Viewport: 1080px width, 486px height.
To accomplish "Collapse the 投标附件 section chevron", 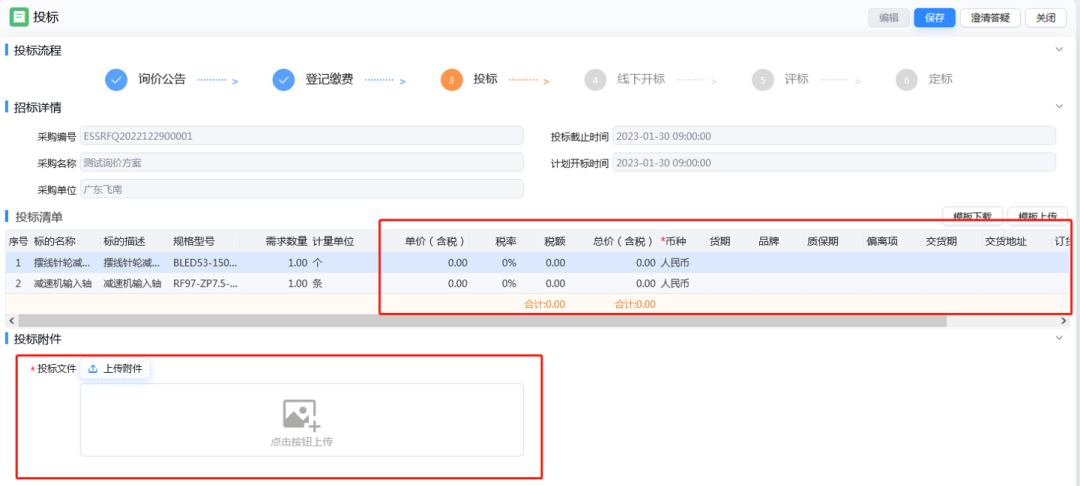I will (1060, 338).
